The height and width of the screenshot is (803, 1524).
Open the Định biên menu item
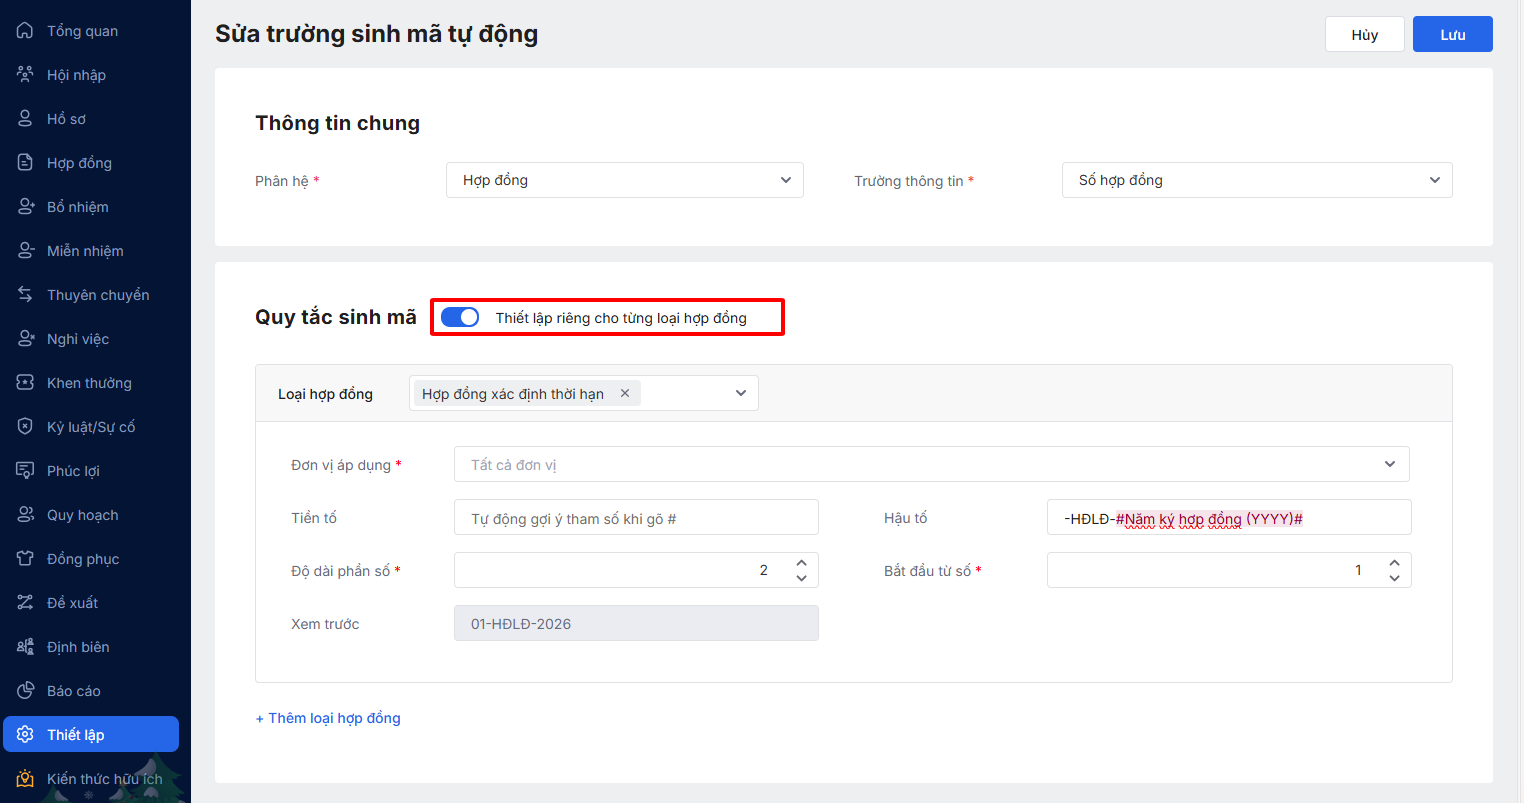coord(77,647)
